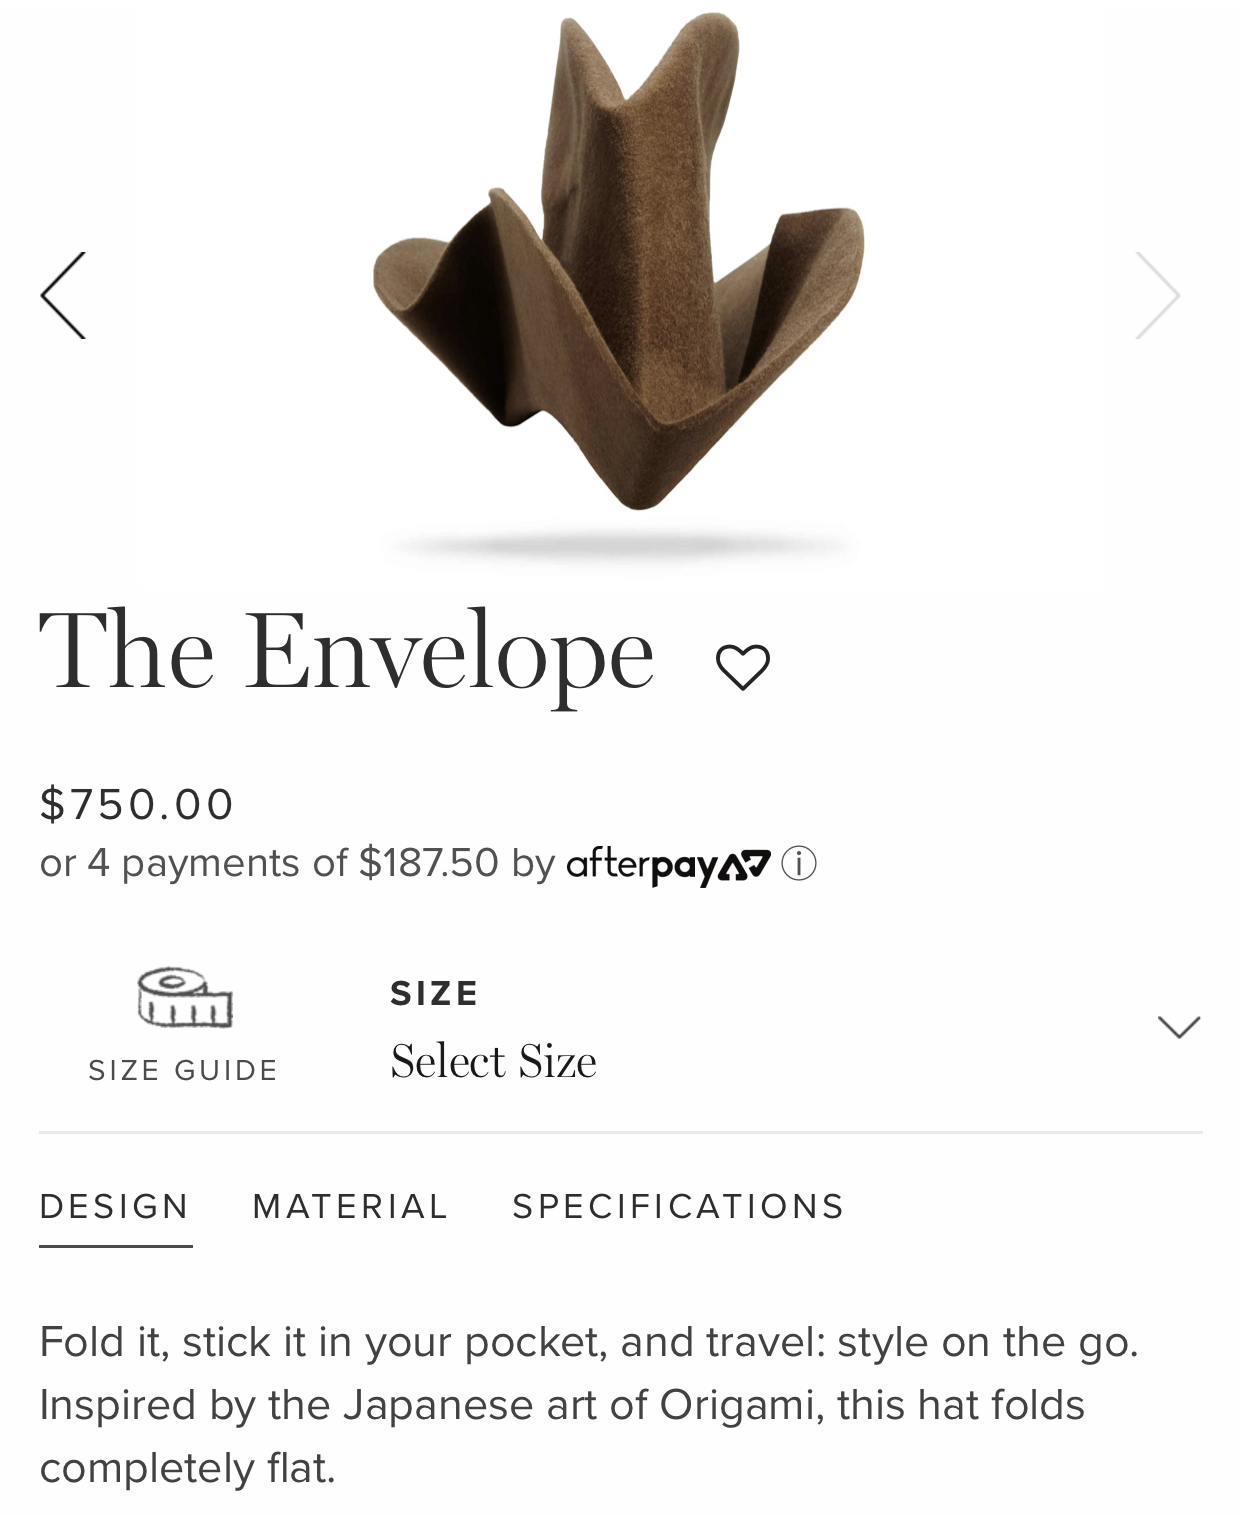
Task: Click the Afterpay logo
Action: (x=669, y=864)
